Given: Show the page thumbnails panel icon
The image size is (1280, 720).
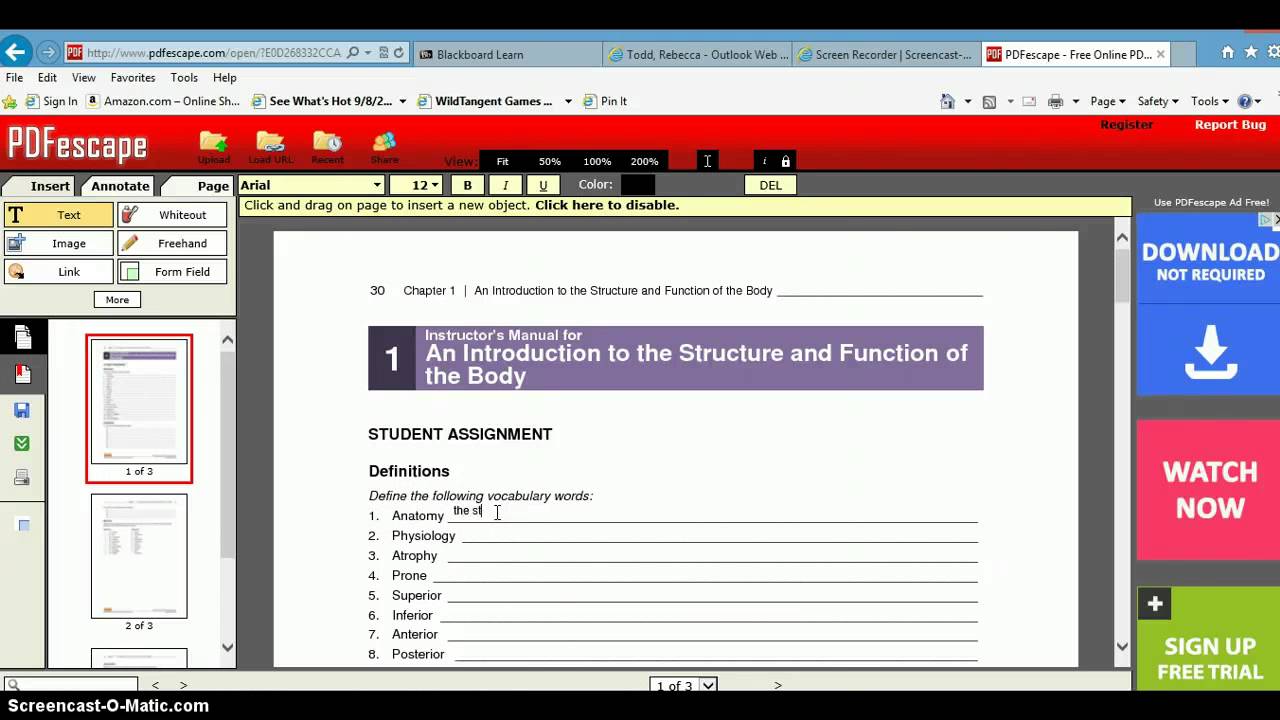Looking at the screenshot, I should pyautogui.click(x=22, y=337).
